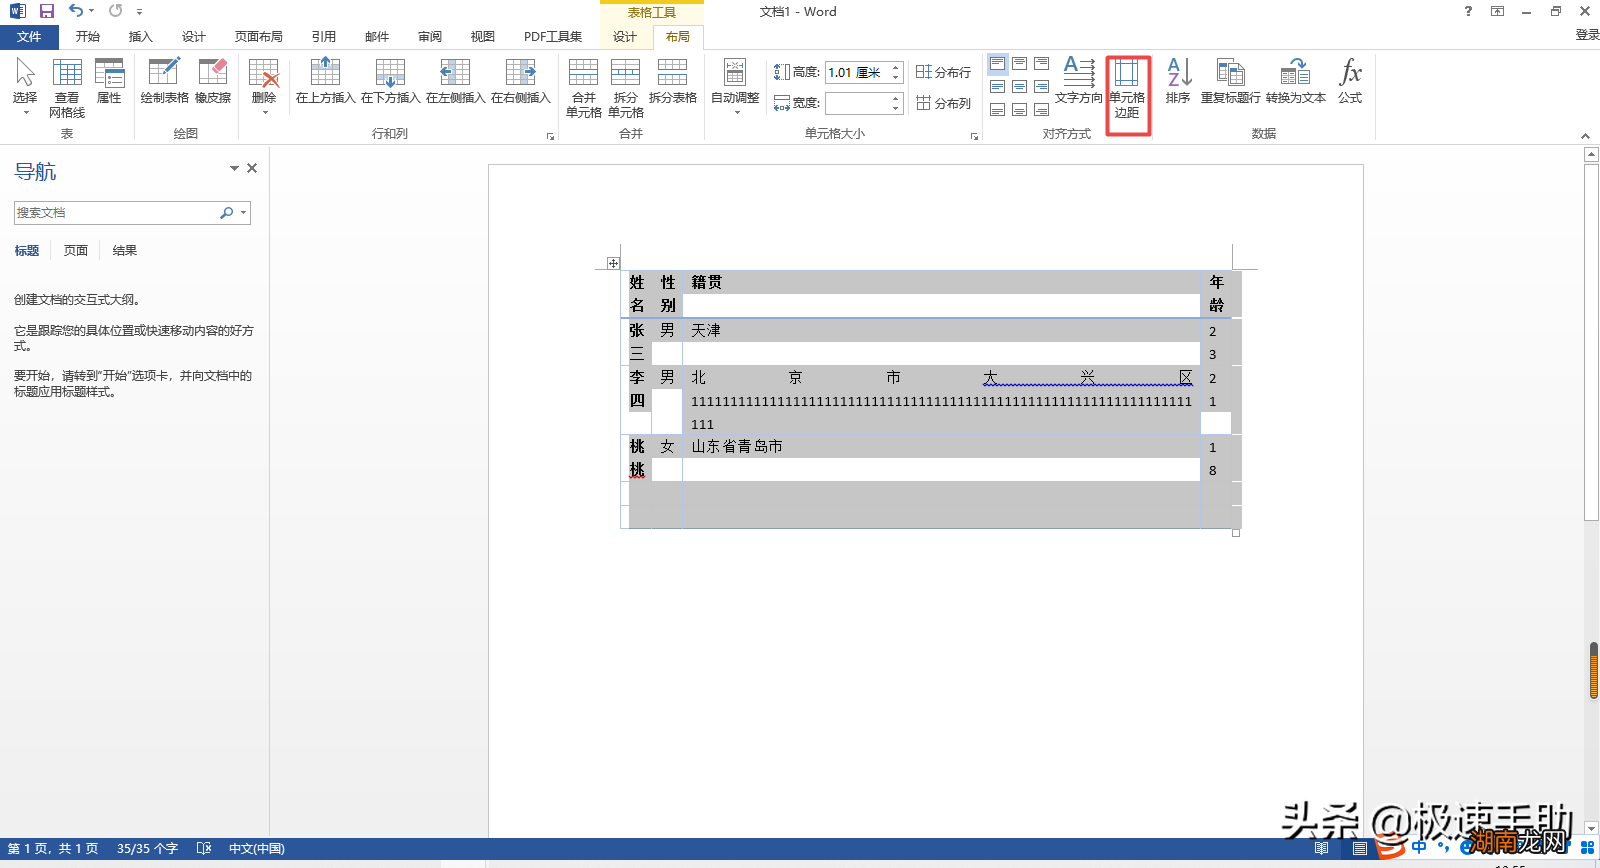The image size is (1600, 868).
Task: Open the navigation pane options arrow
Action: [x=234, y=168]
